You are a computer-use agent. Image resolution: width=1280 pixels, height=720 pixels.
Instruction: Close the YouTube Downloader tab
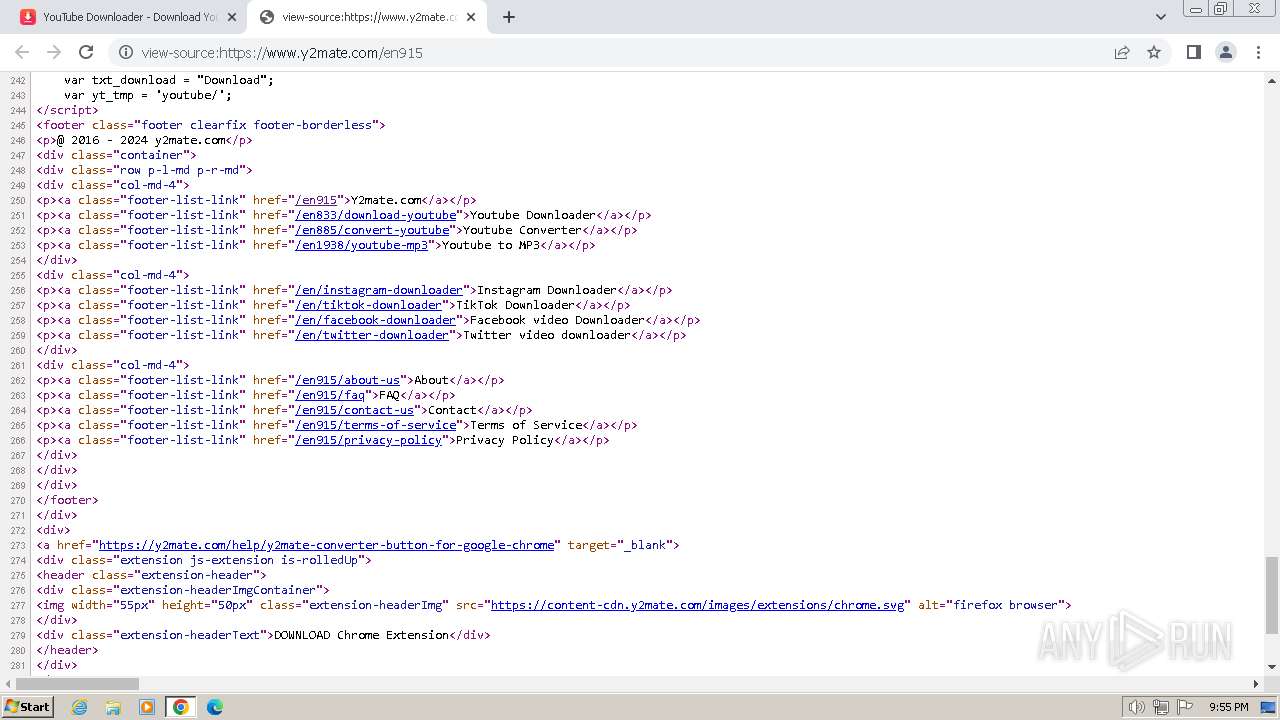[x=231, y=17]
